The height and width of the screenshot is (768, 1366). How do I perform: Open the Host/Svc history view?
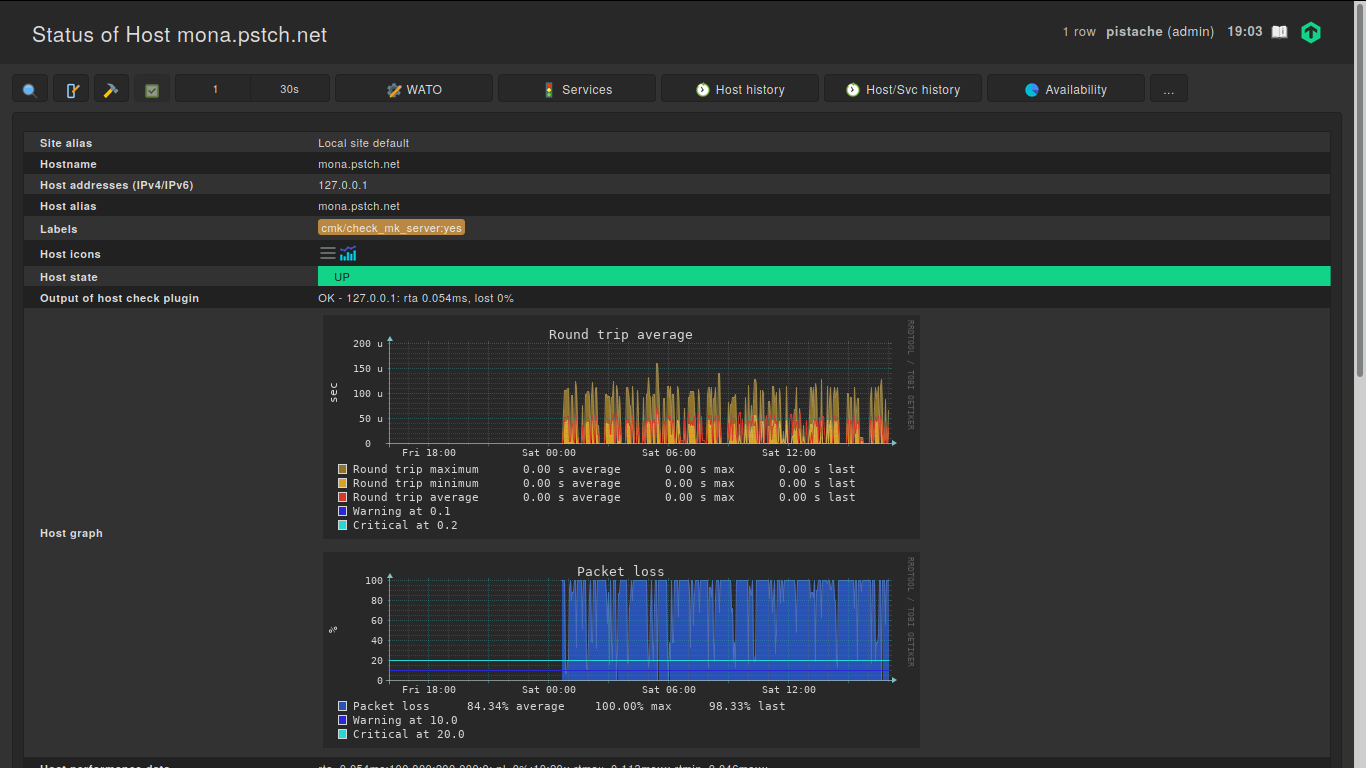903,89
